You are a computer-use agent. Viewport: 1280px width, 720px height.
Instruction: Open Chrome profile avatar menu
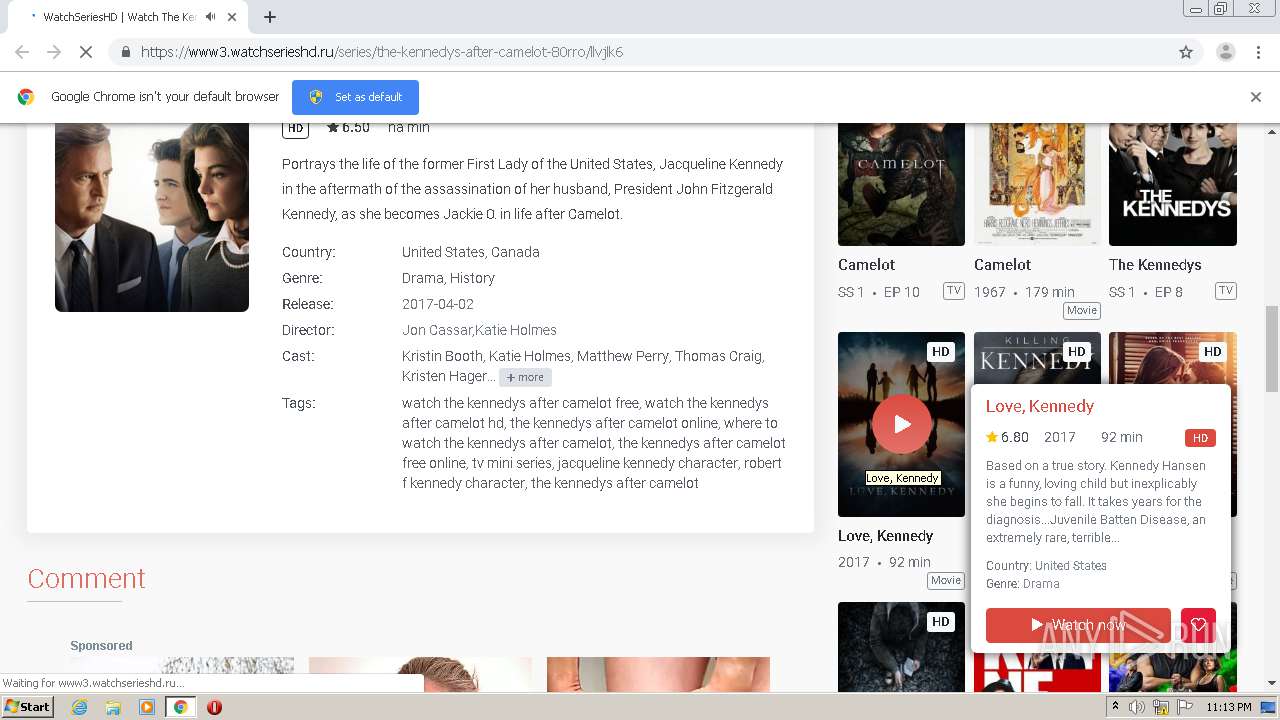(x=1225, y=52)
